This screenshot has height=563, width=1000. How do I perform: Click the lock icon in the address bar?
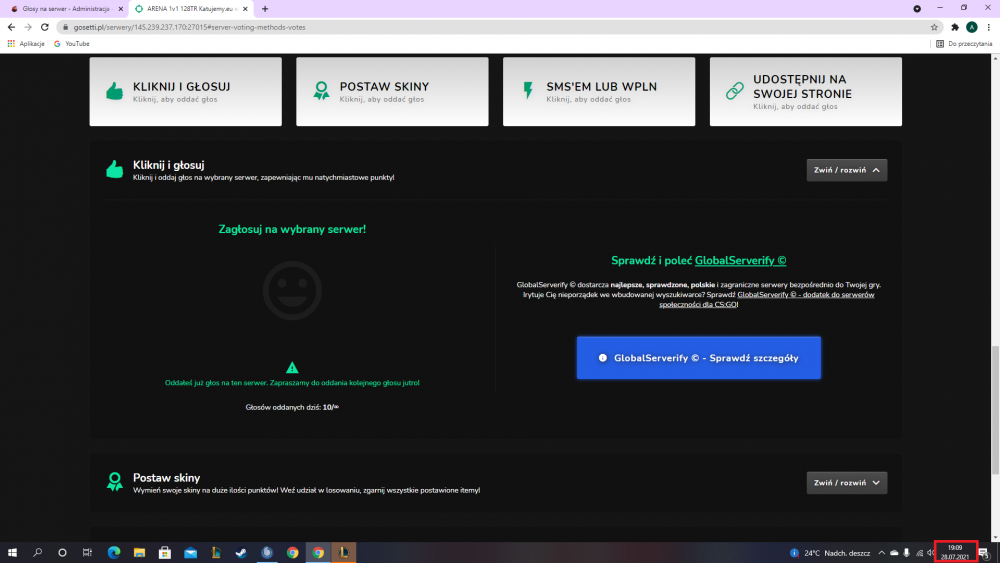pos(65,27)
